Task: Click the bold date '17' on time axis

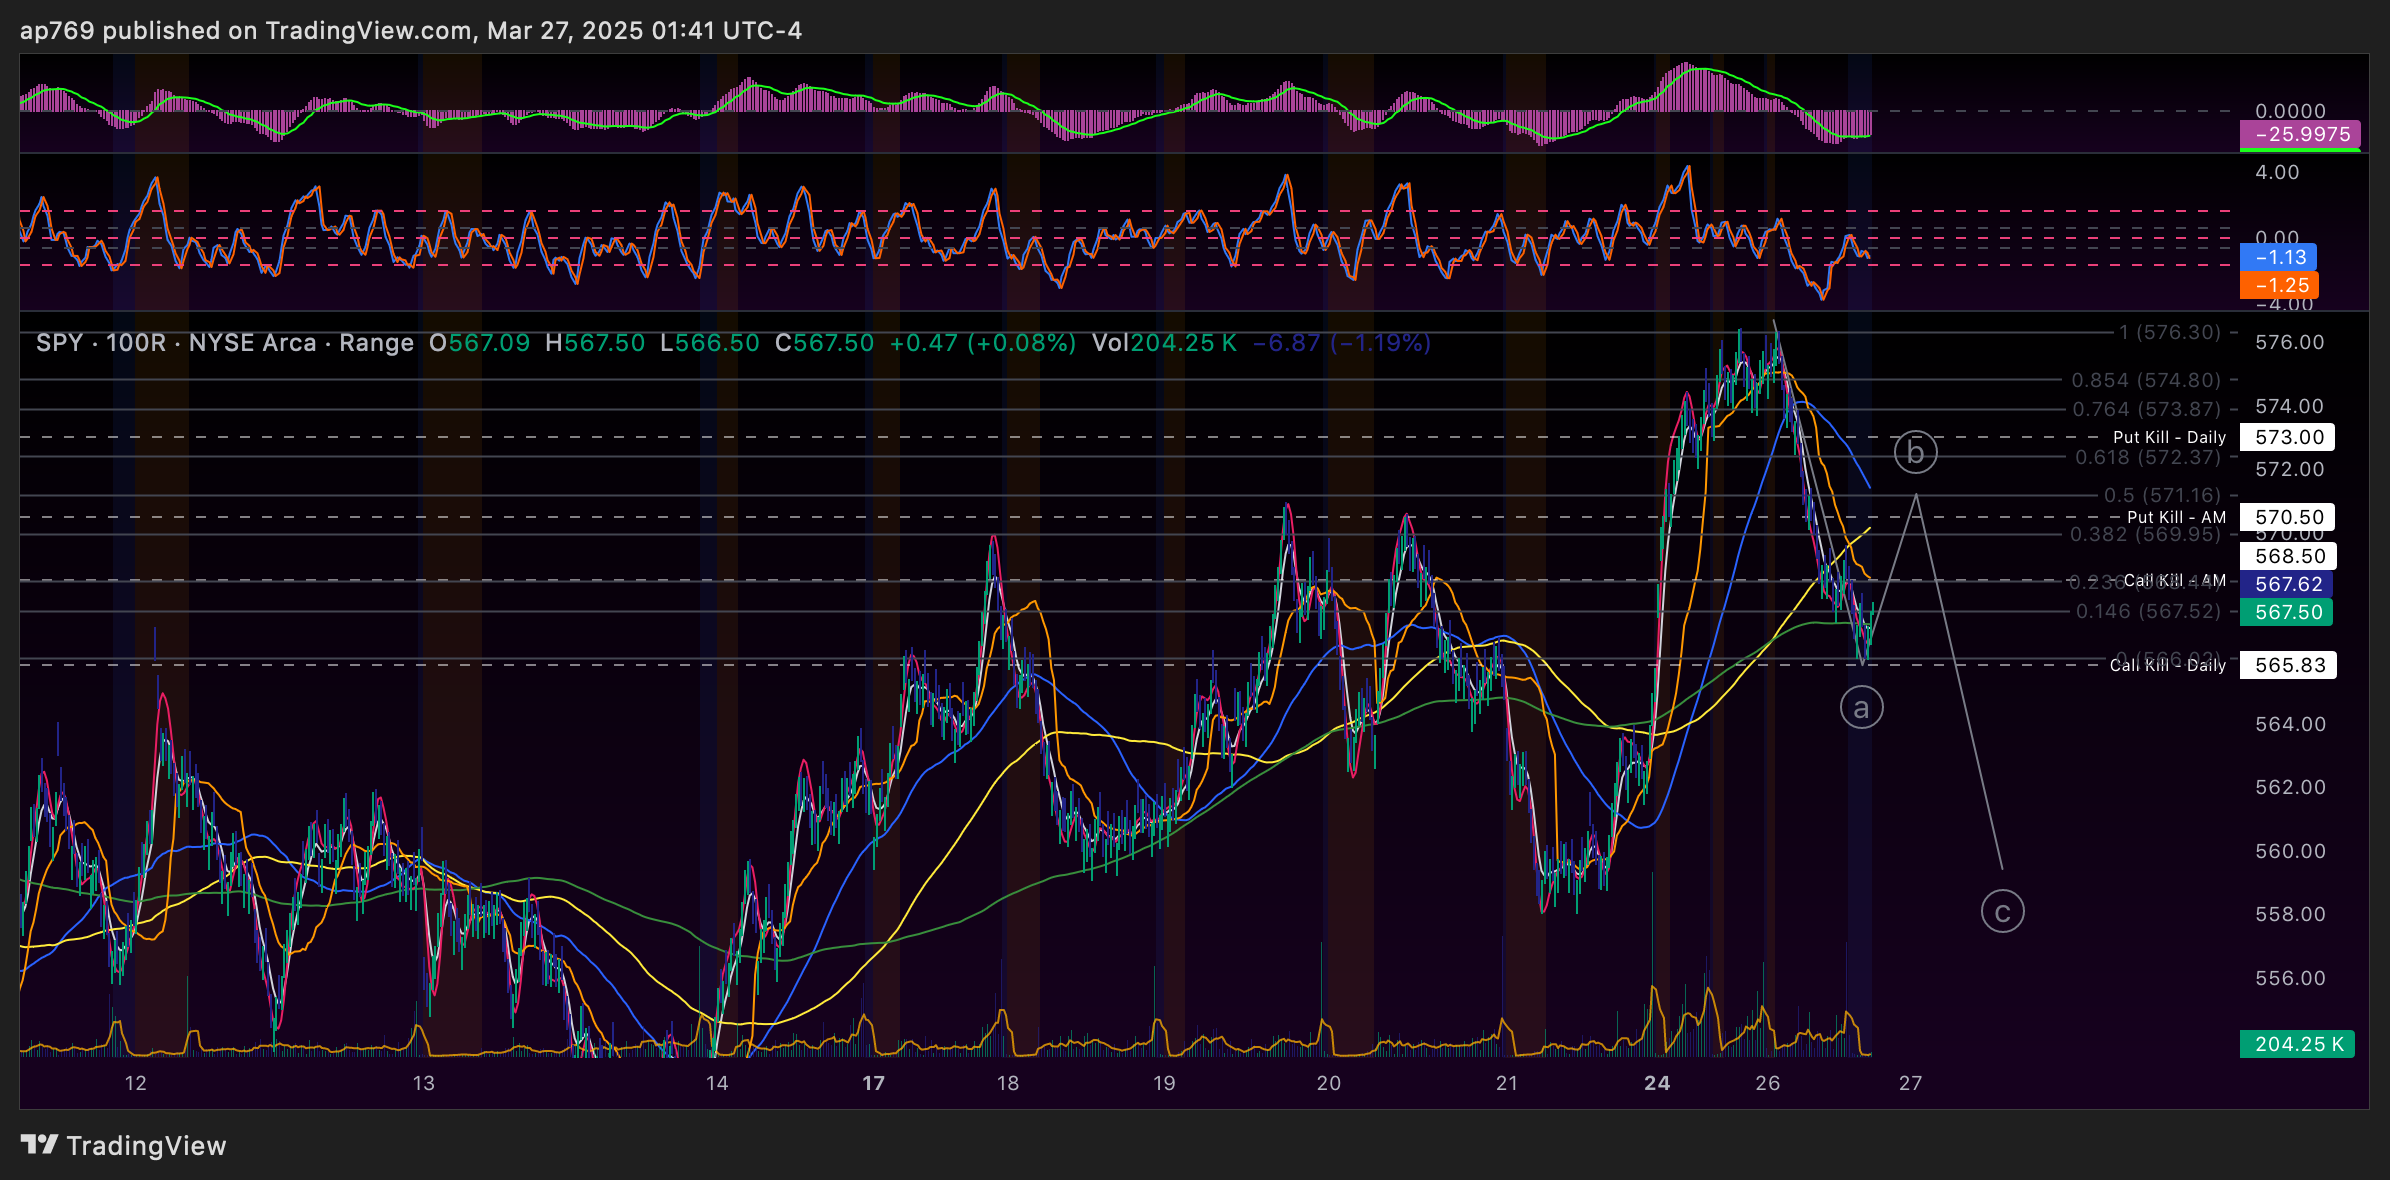Action: 874,1083
